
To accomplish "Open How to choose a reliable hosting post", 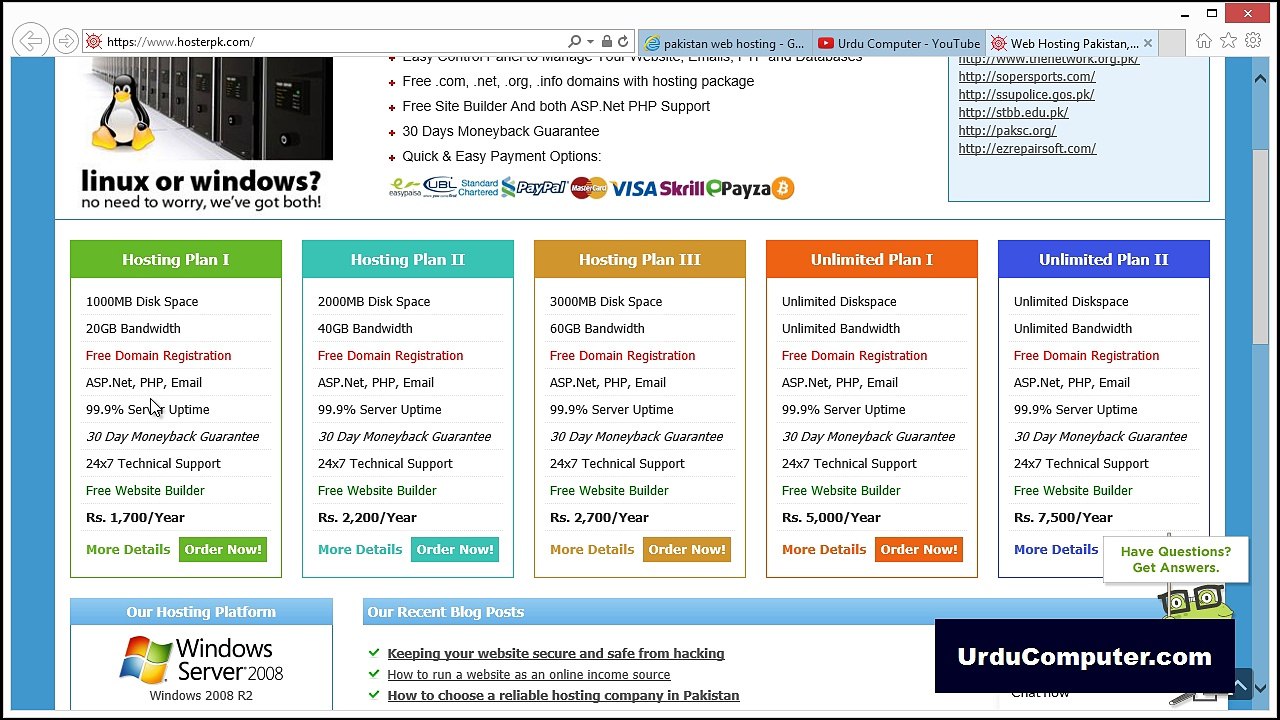I will pyautogui.click(x=563, y=695).
